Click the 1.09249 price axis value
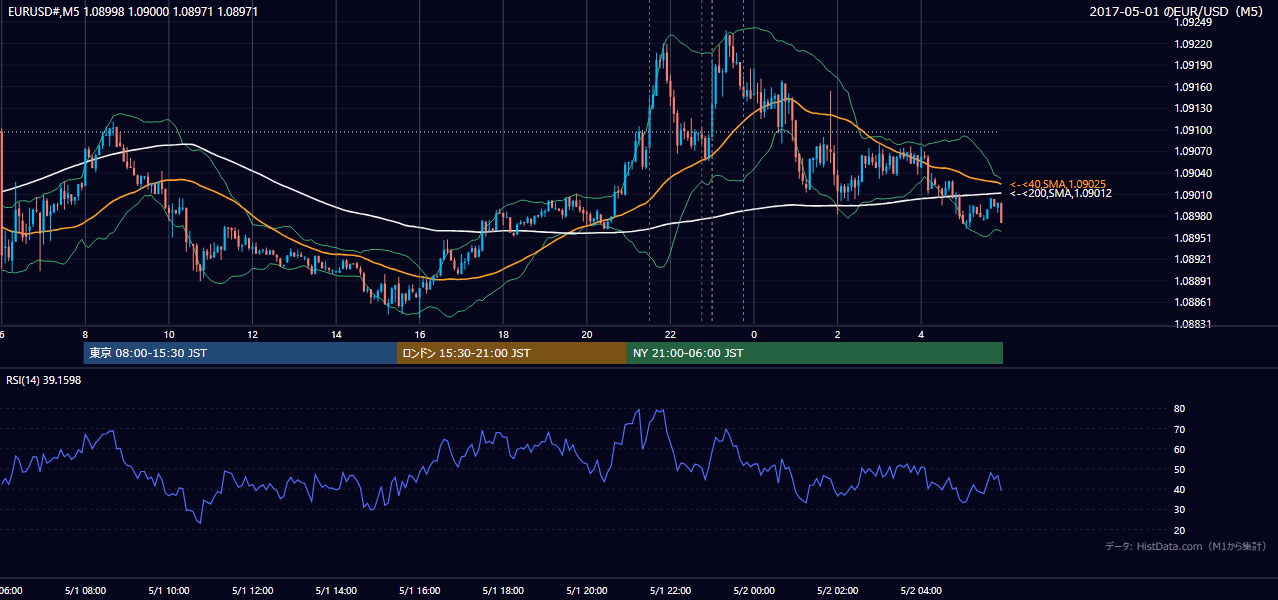 pos(1194,22)
